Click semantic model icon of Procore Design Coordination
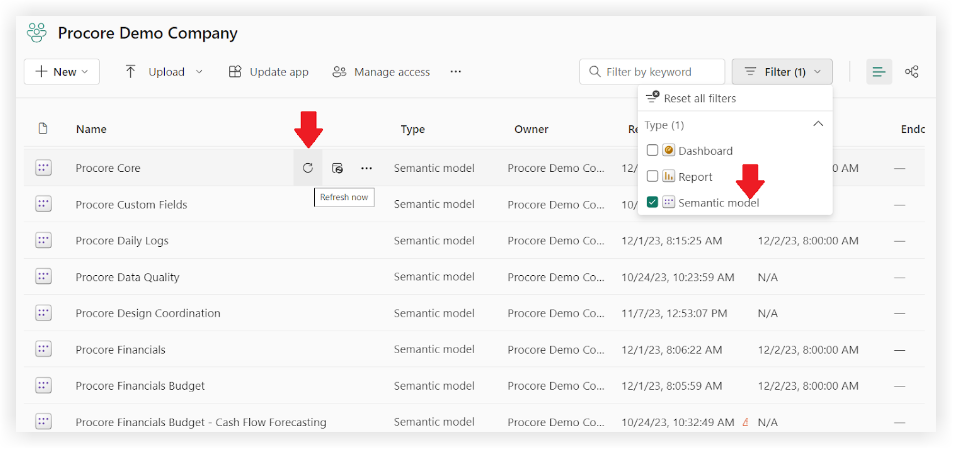Viewport: 953px width, 449px height. (43, 313)
